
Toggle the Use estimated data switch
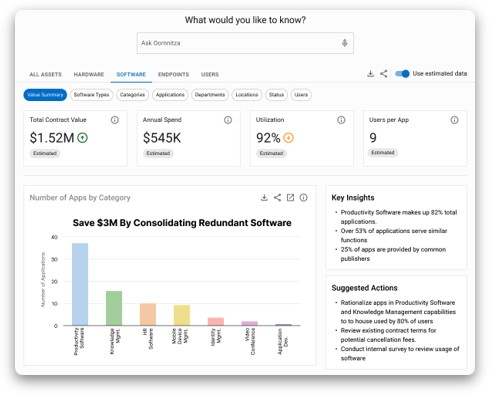402,74
